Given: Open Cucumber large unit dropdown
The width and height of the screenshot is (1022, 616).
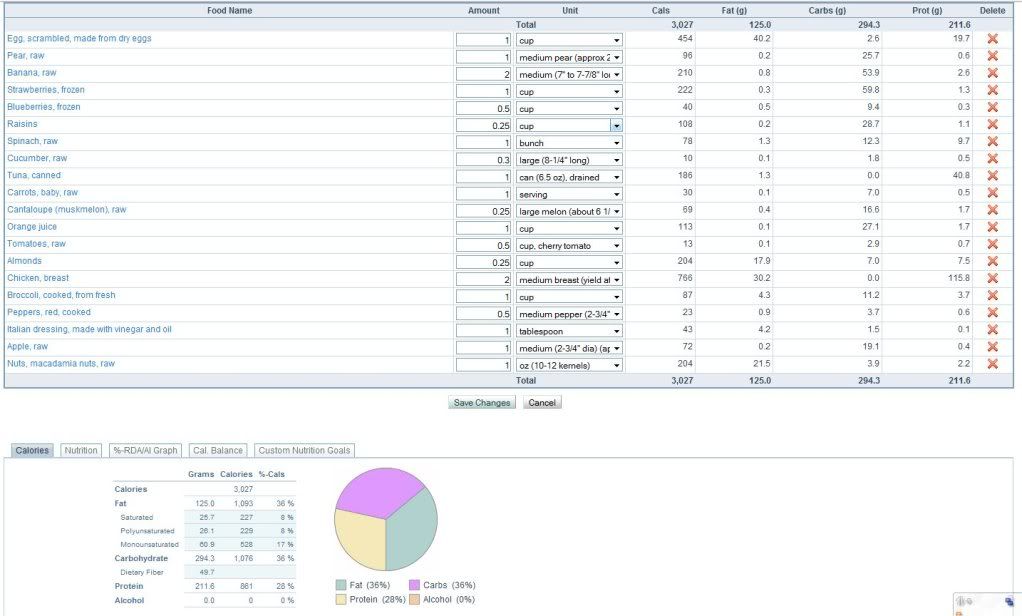Looking at the screenshot, I should pos(569,160).
